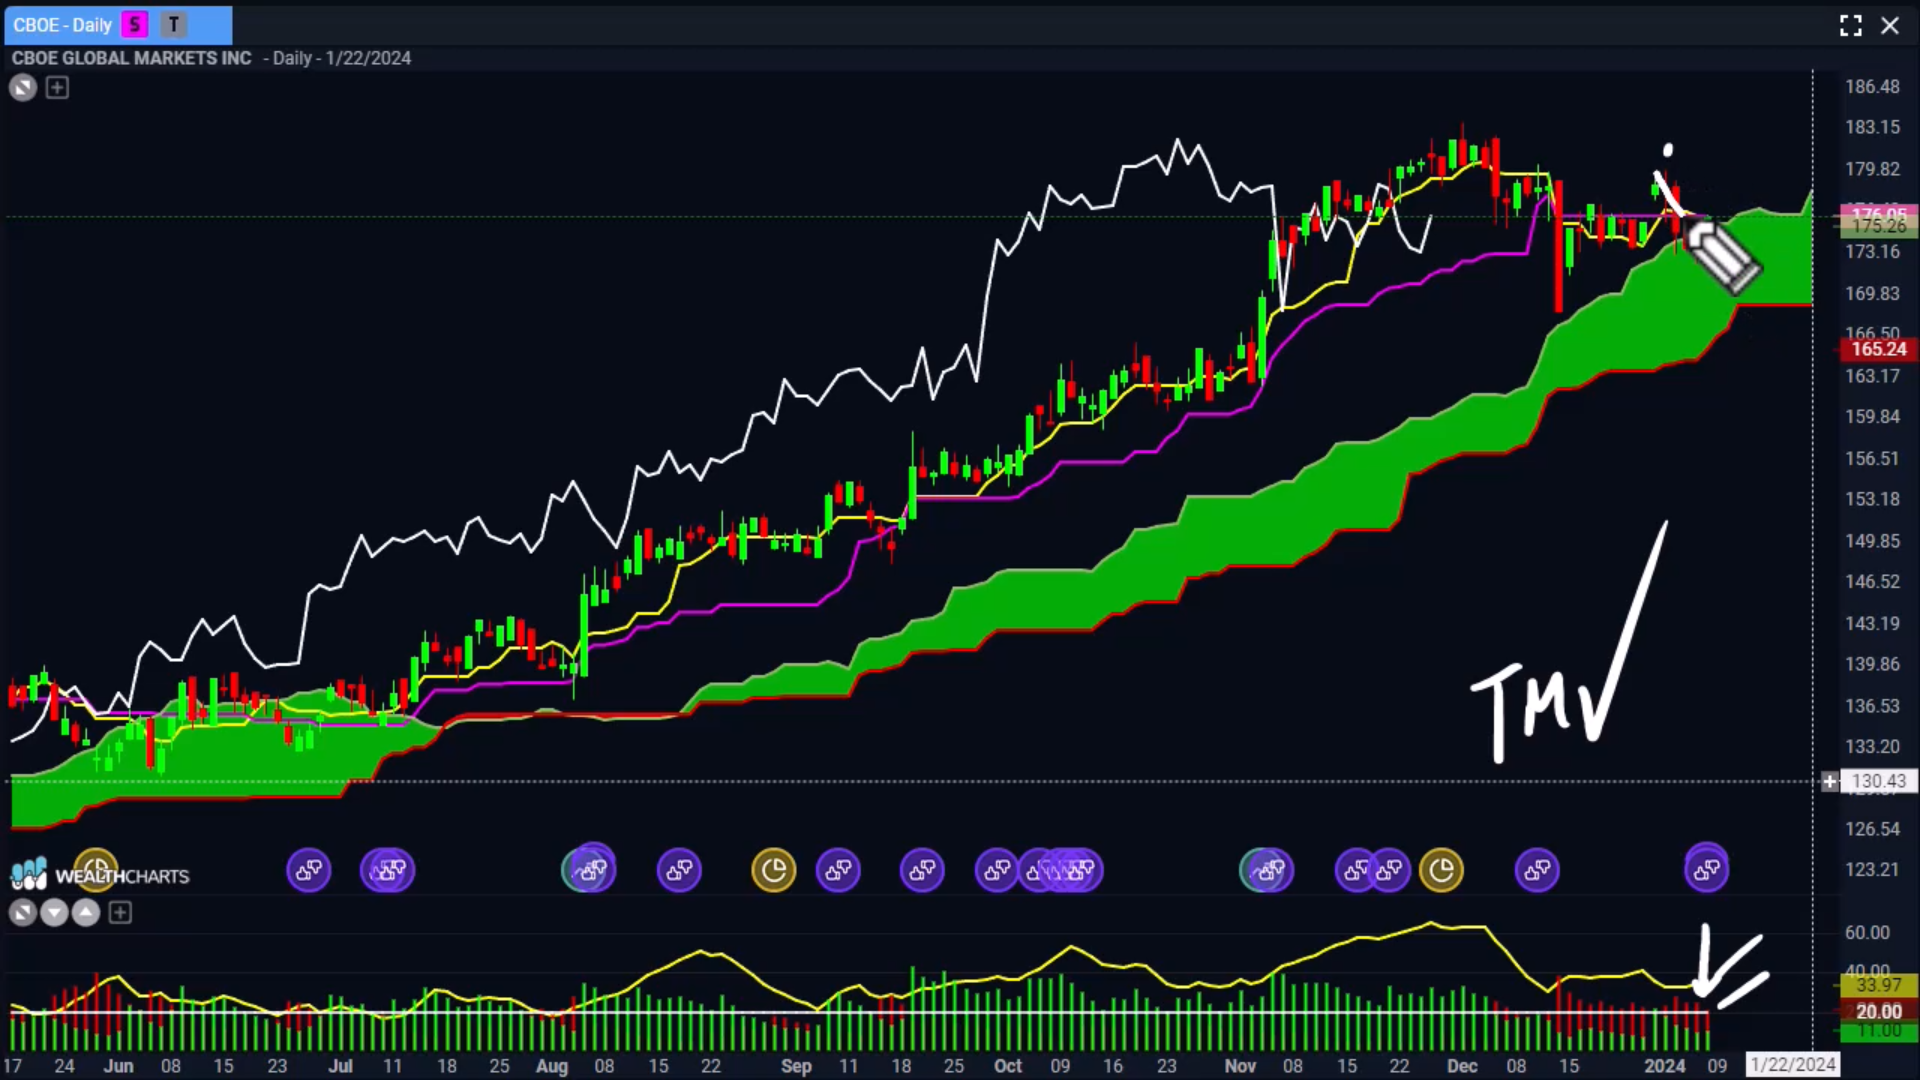
Task: Open purple event marker between Sep 18 and 25
Action: [x=922, y=870]
